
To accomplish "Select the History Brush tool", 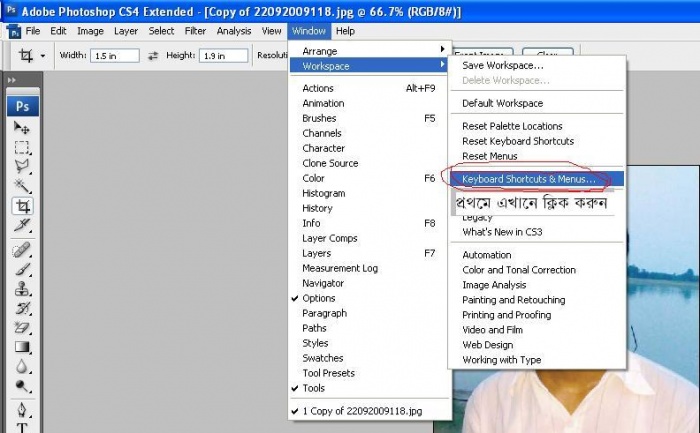I will [22, 308].
